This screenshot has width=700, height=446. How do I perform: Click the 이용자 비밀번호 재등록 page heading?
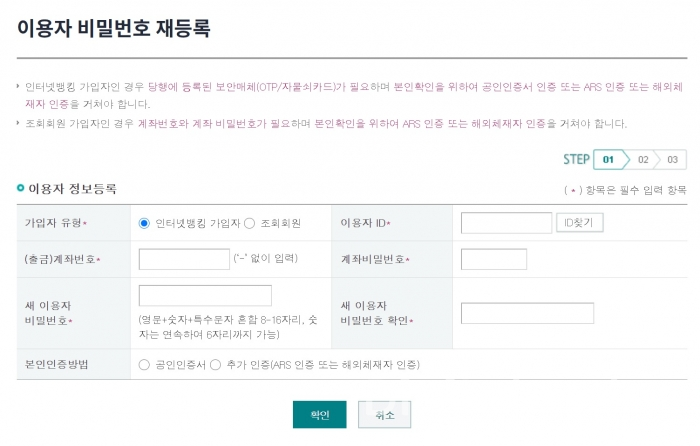point(113,27)
